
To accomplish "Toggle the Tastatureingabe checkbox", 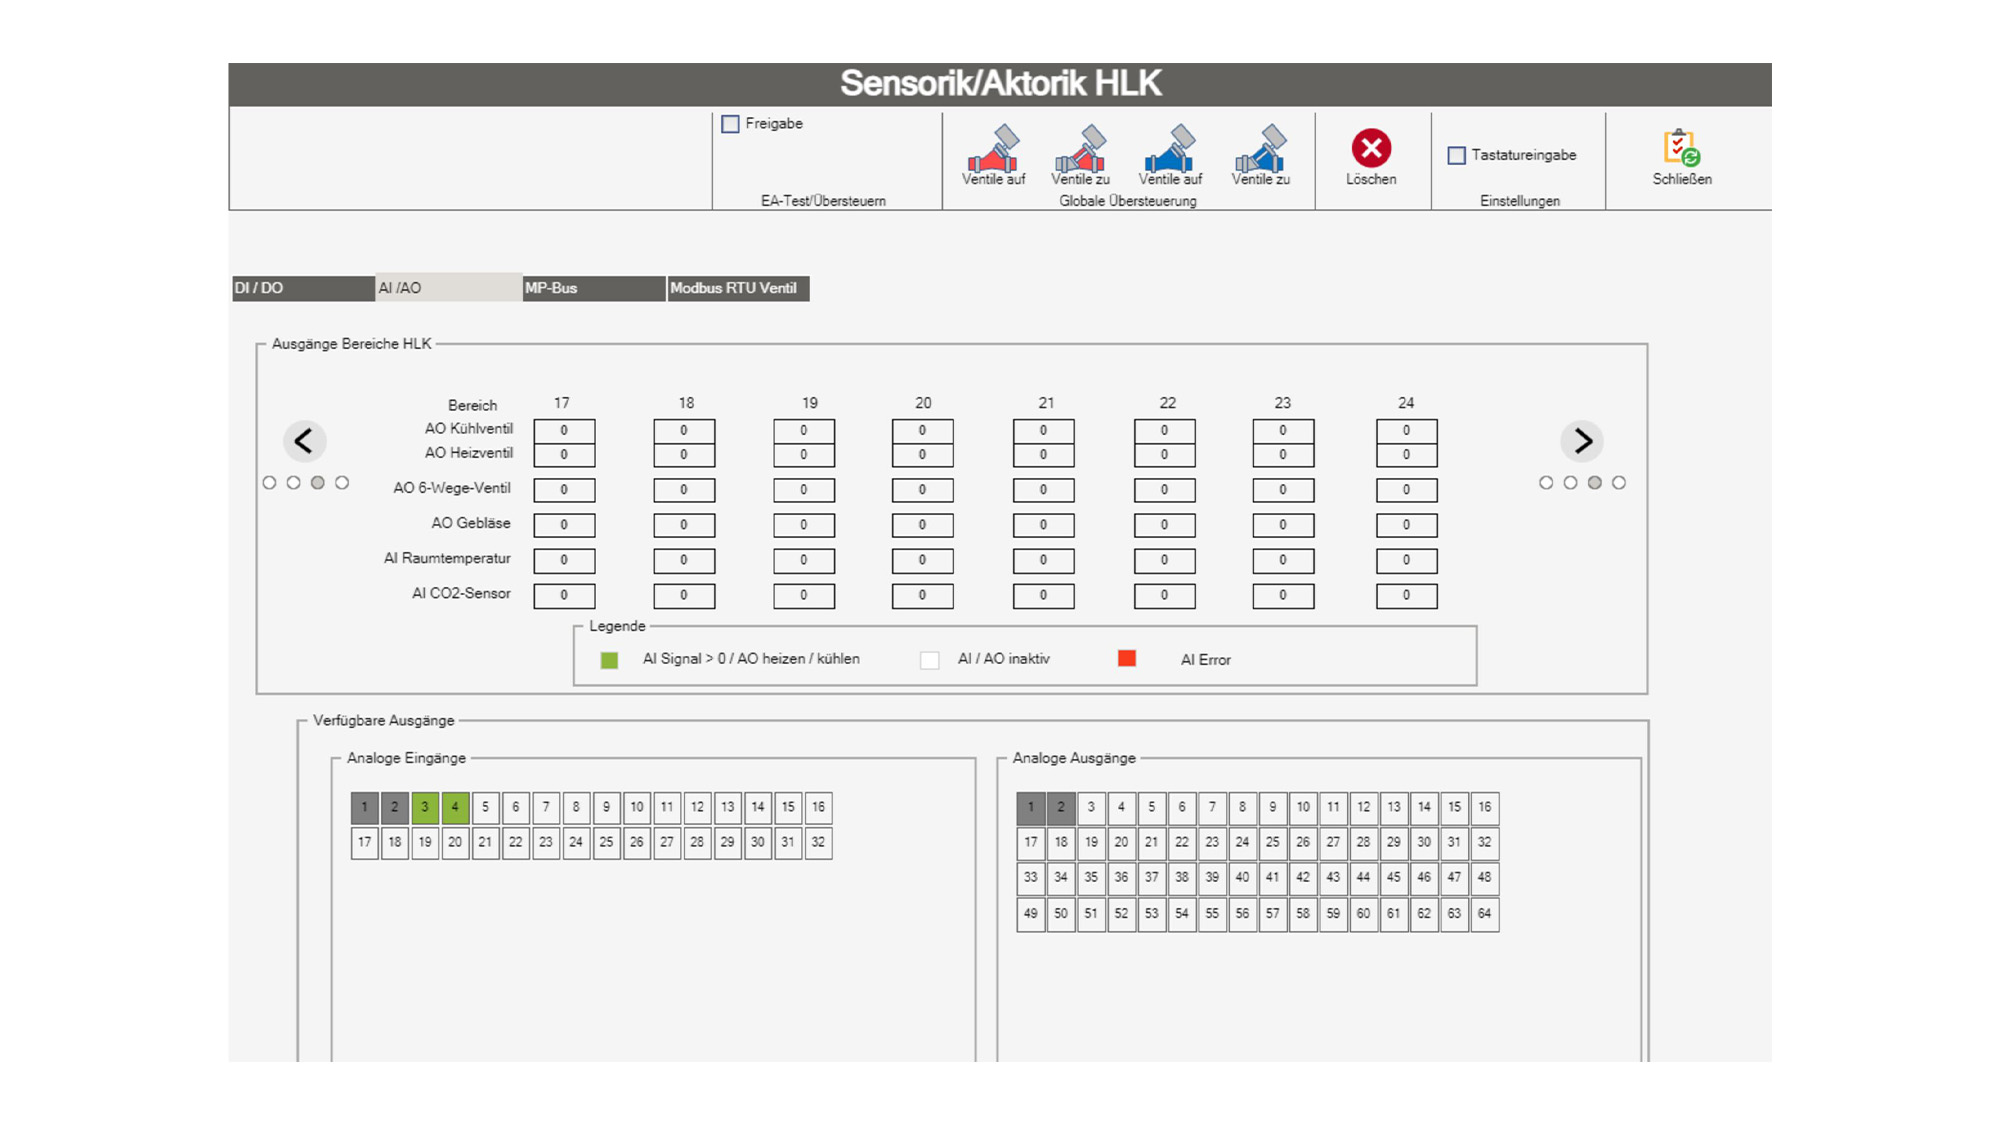I will click(x=1457, y=155).
